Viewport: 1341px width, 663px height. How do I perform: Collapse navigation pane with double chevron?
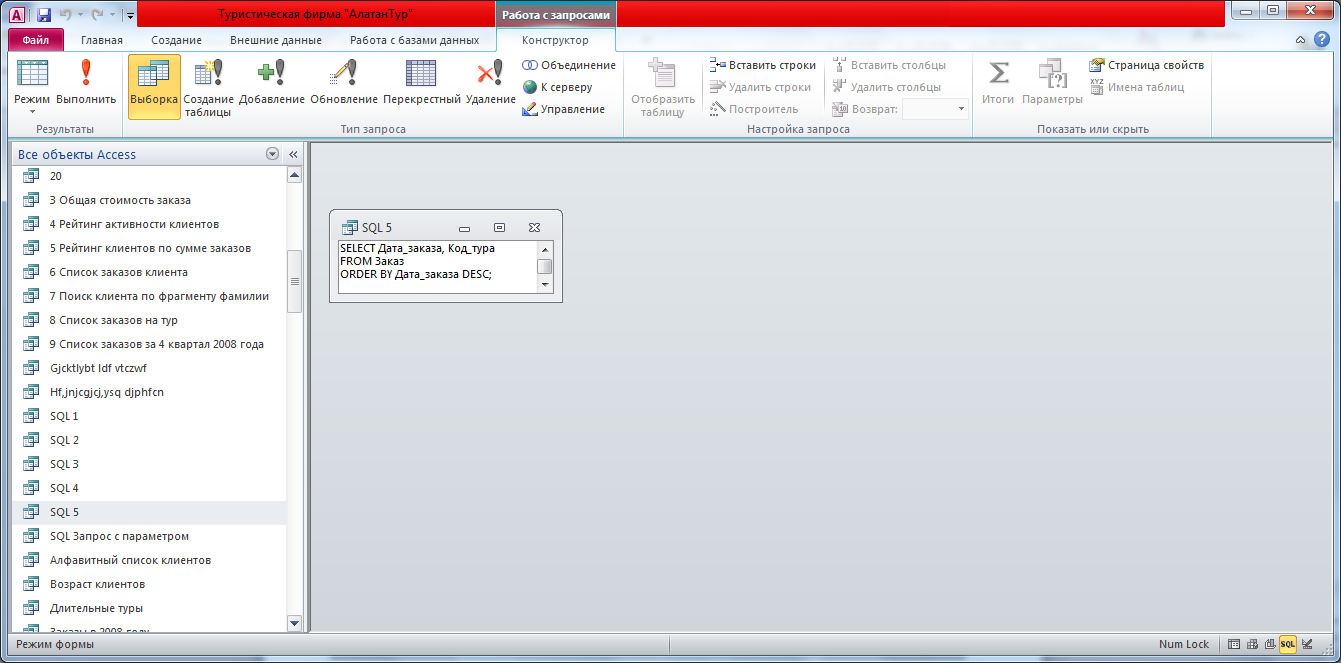click(293, 154)
